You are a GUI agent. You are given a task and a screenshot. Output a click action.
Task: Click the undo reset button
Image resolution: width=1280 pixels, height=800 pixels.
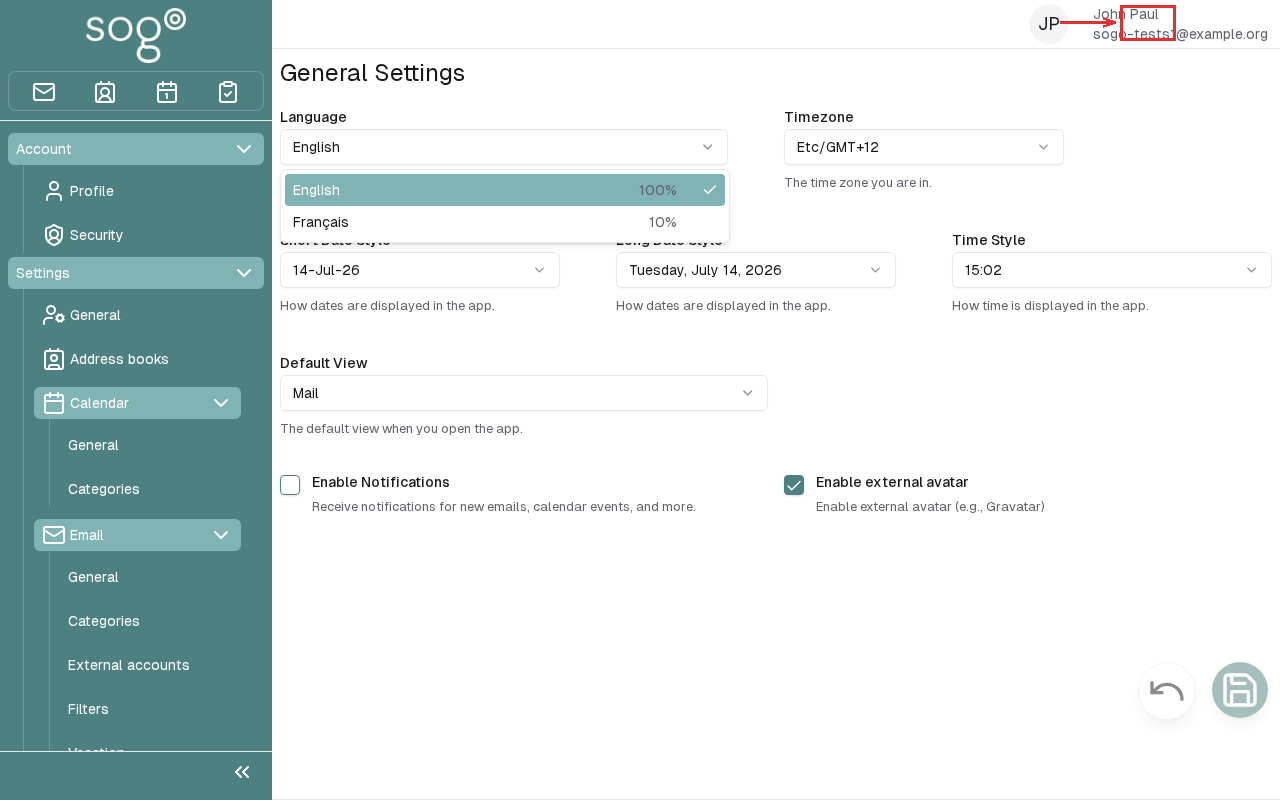click(x=1167, y=691)
